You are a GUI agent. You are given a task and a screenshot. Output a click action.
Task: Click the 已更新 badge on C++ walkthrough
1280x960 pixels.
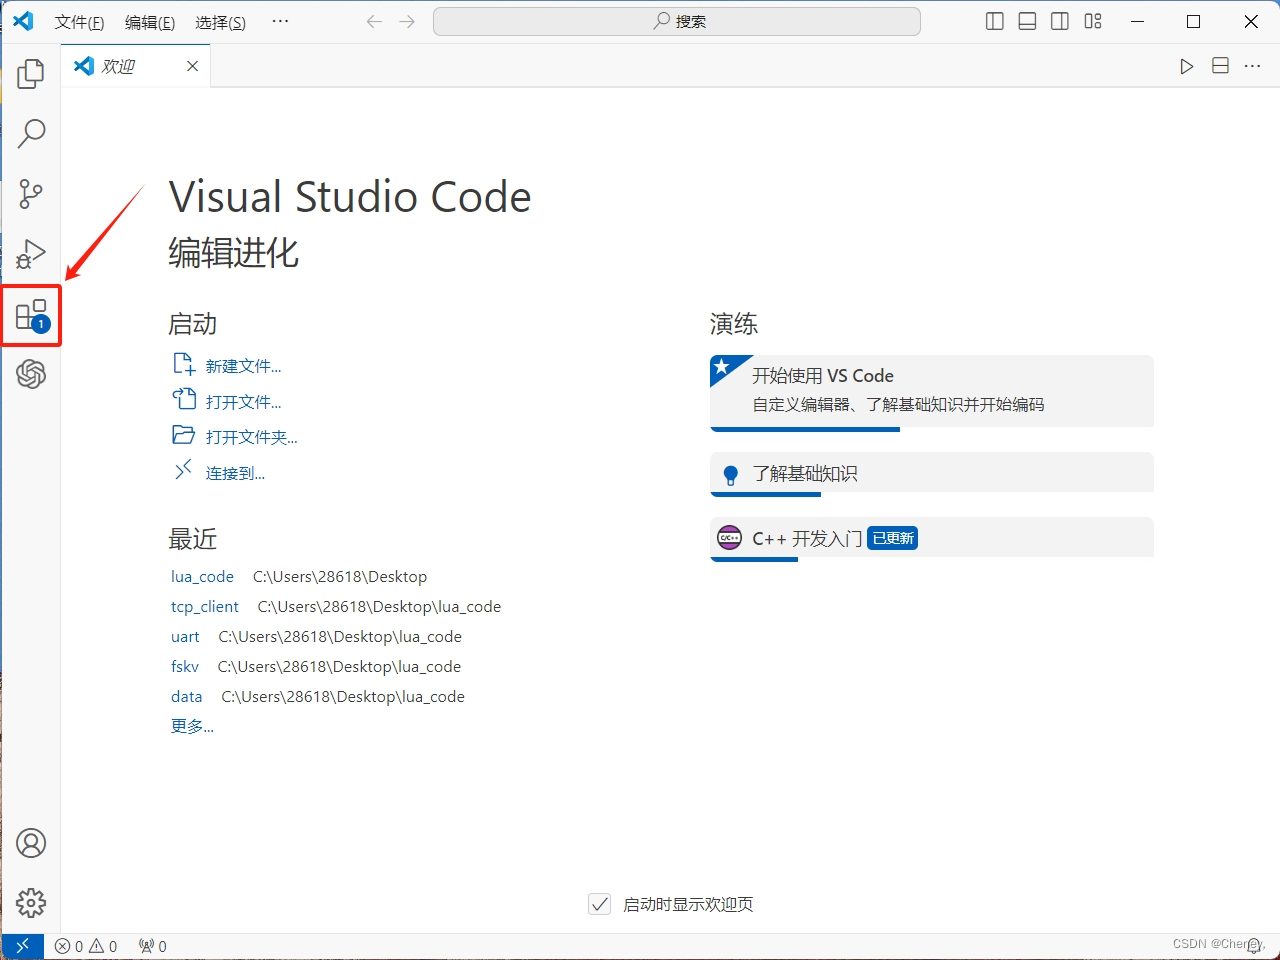pyautogui.click(x=893, y=538)
